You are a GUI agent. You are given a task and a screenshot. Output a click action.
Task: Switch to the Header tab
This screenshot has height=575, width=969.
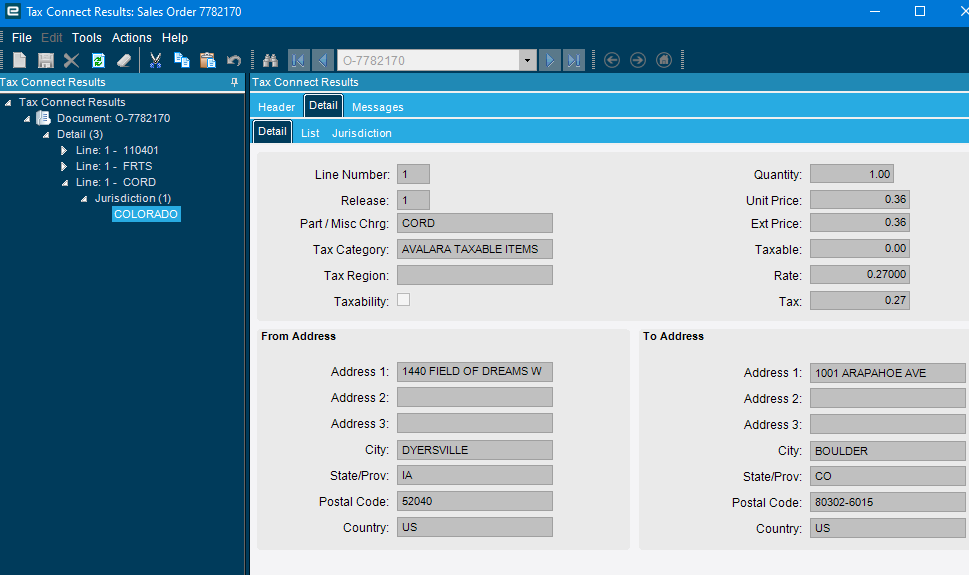276,107
